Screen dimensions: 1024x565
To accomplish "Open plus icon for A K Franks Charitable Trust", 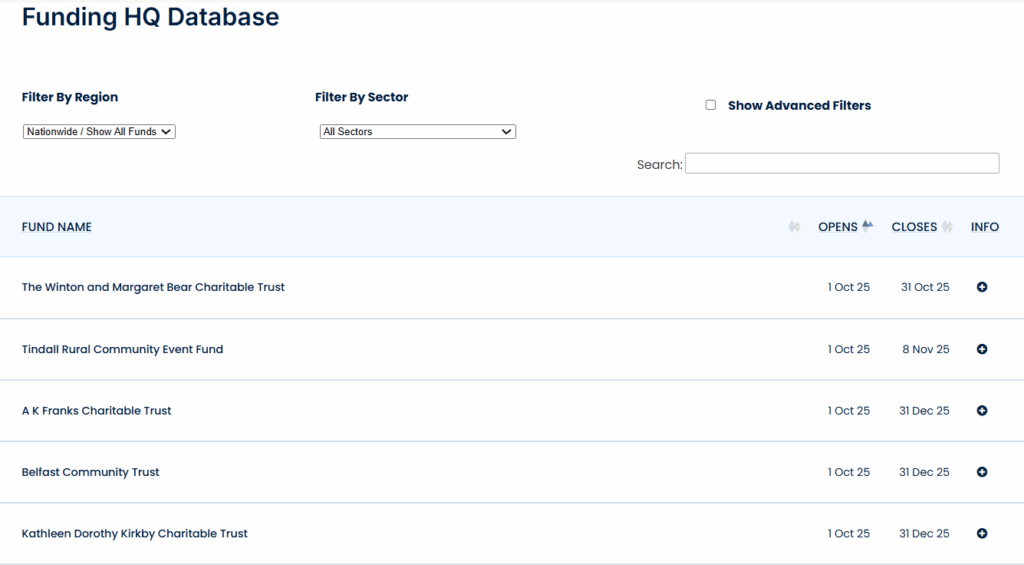I will click(981, 411).
